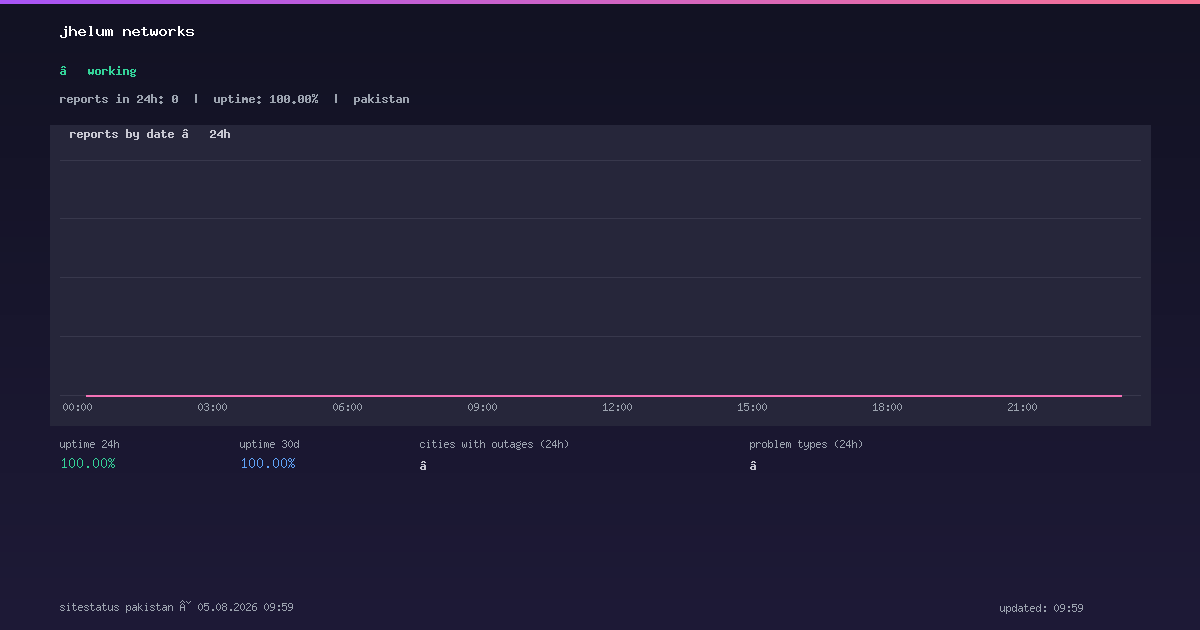
Task: Click the cities with outages heading
Action: click(x=494, y=444)
